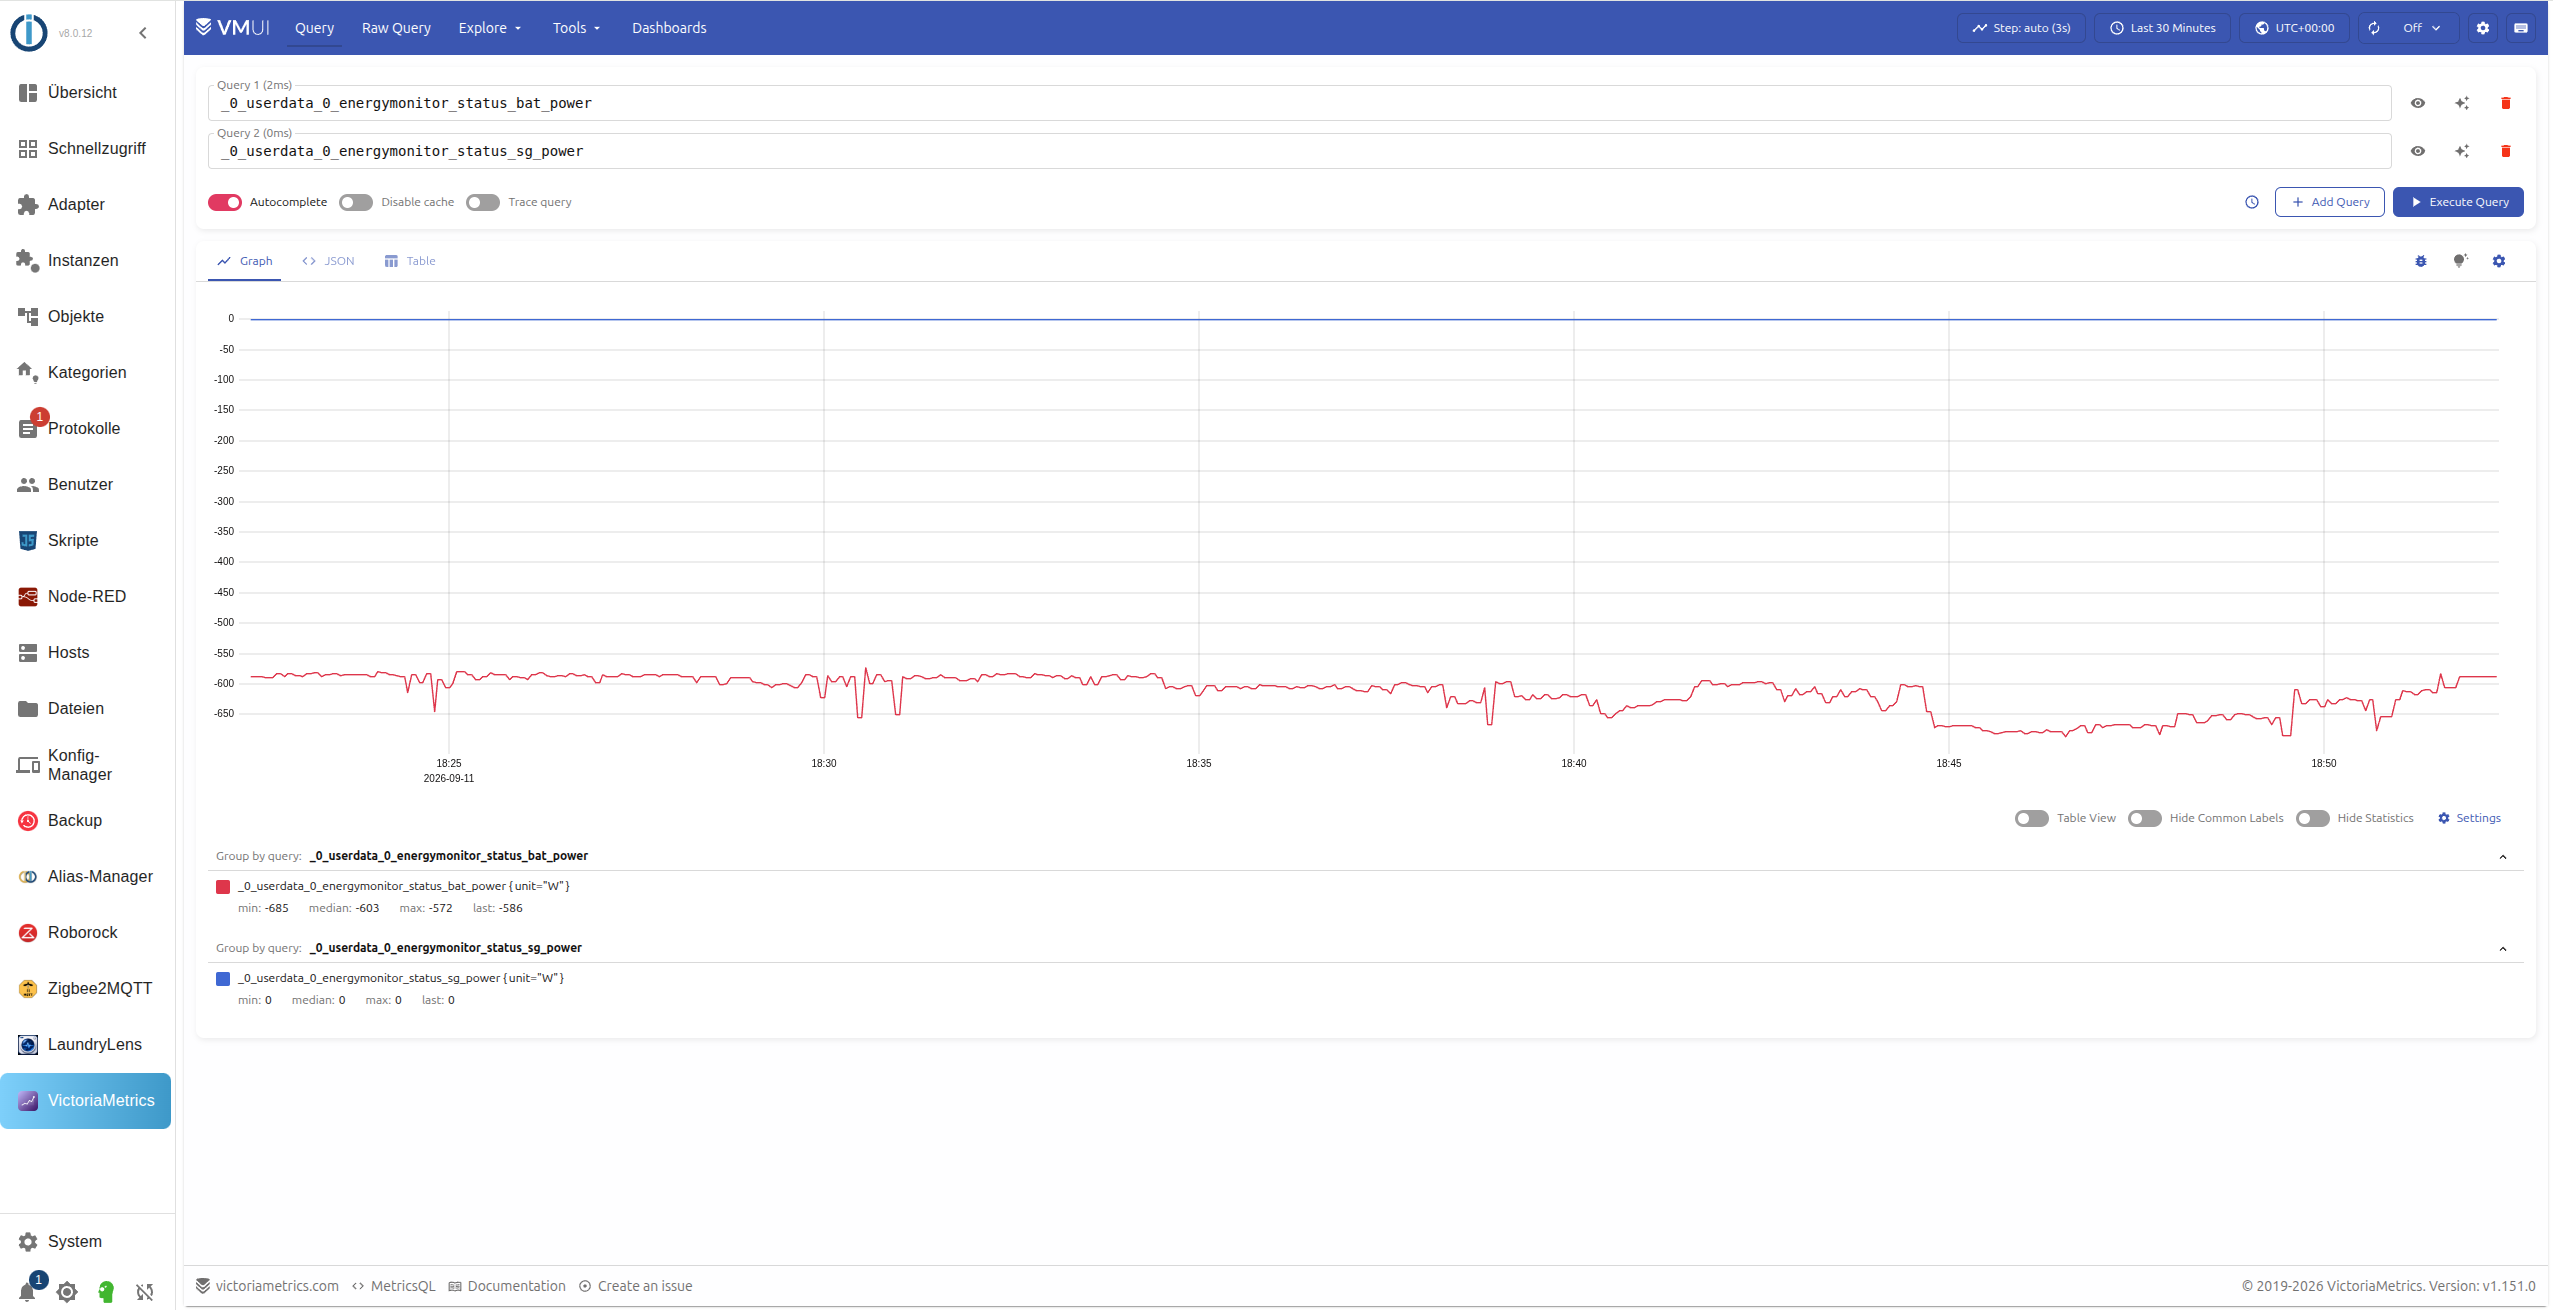Click prettify icon next to Query 2
This screenshot has height=1310, width=2553.
pyautogui.click(x=2461, y=151)
